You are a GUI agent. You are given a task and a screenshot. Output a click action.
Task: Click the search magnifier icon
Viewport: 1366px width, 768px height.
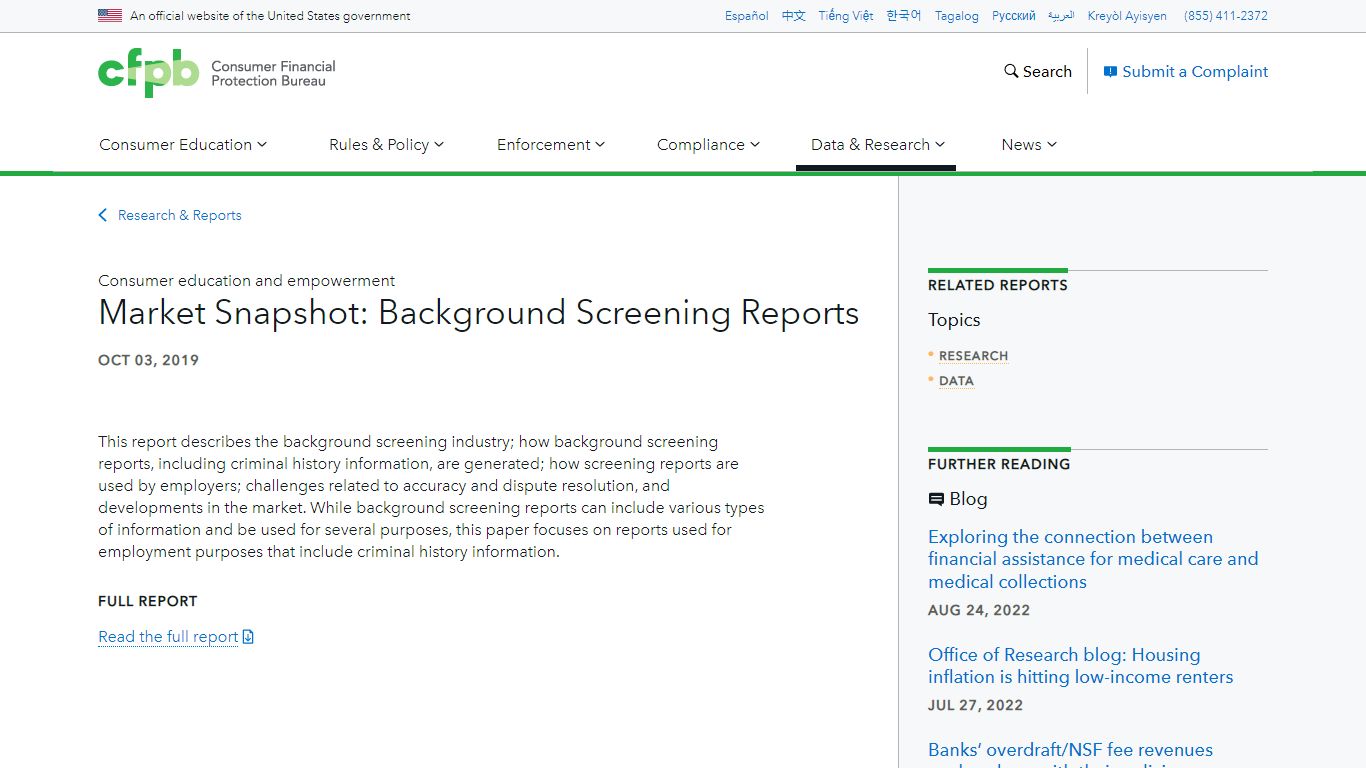click(1011, 71)
